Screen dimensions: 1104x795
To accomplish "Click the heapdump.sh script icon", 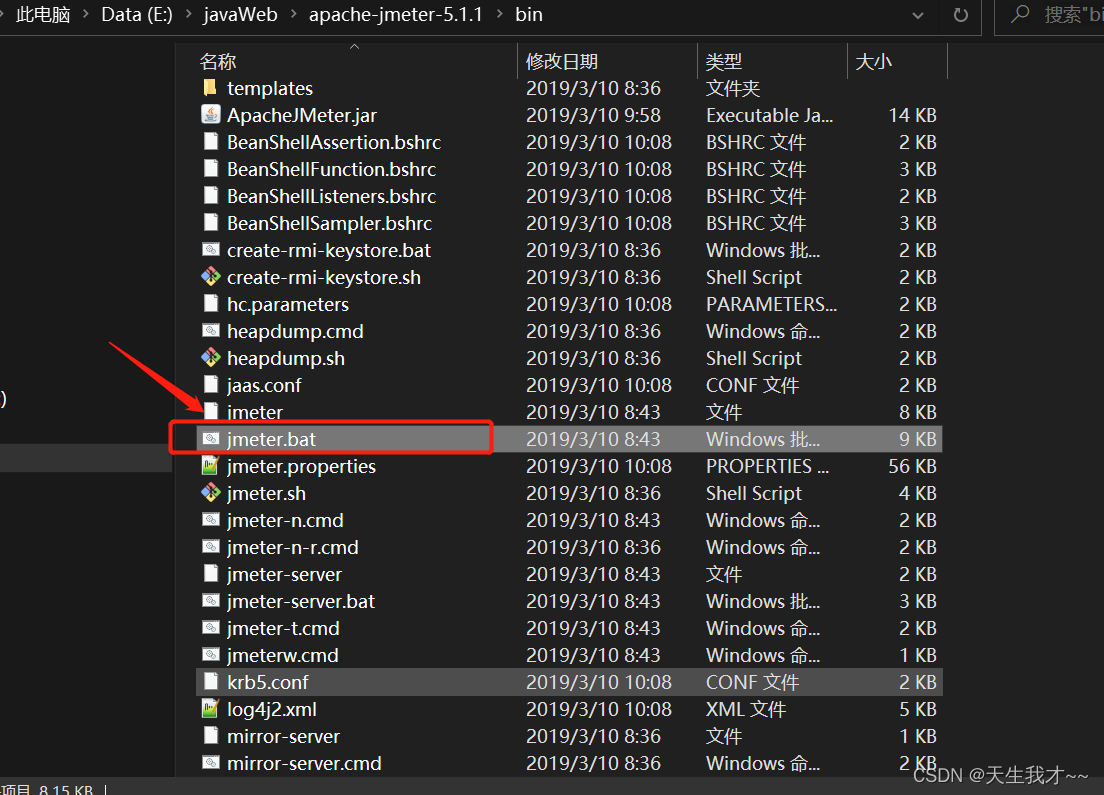I will [x=210, y=358].
